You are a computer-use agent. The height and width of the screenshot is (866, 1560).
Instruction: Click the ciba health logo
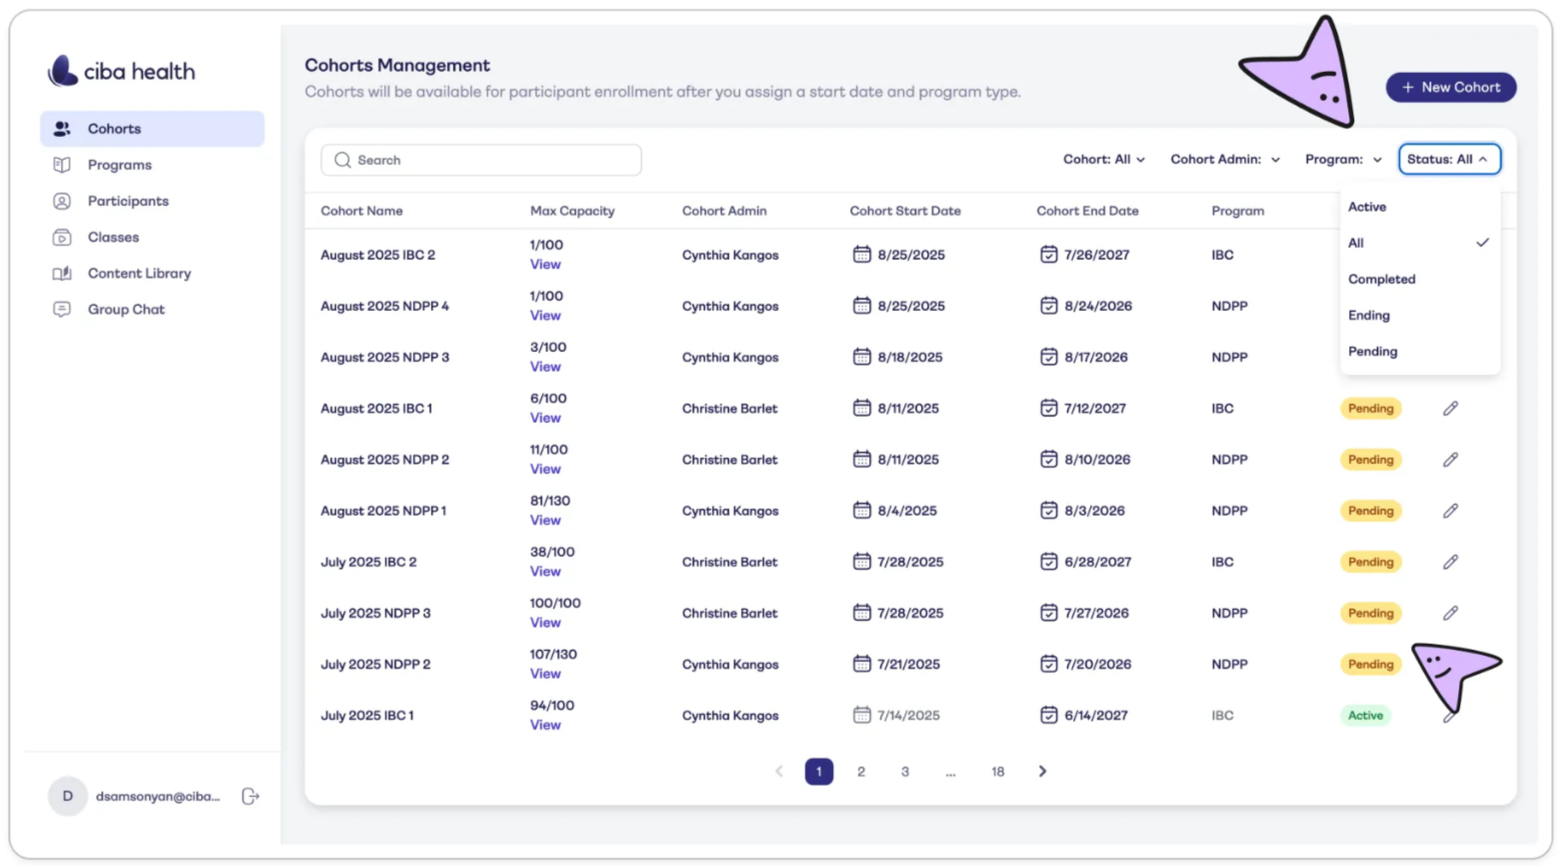click(x=121, y=71)
